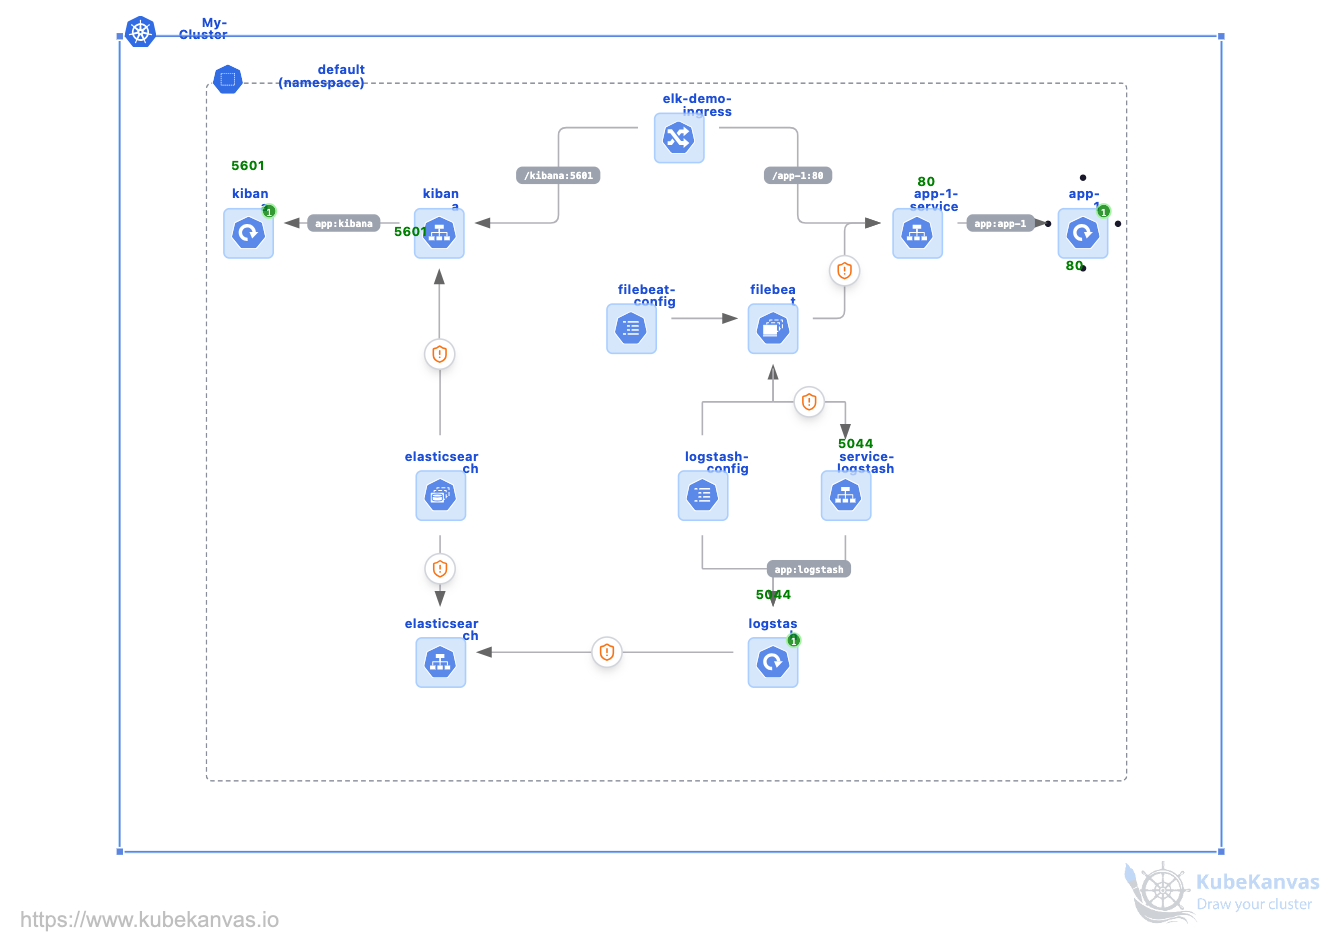Click warning shield between filebeat and app-1-service
This screenshot has width=1340, height=951.
pyautogui.click(x=845, y=270)
